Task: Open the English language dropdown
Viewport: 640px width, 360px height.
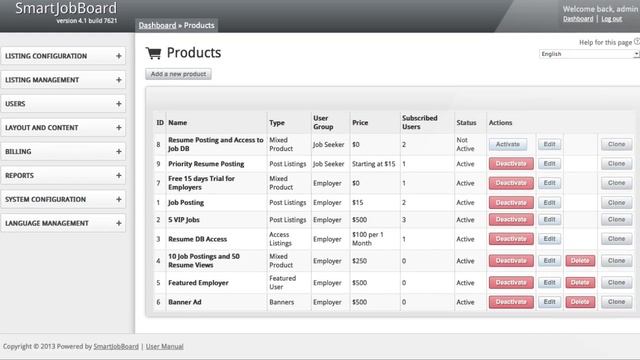Action: click(589, 54)
